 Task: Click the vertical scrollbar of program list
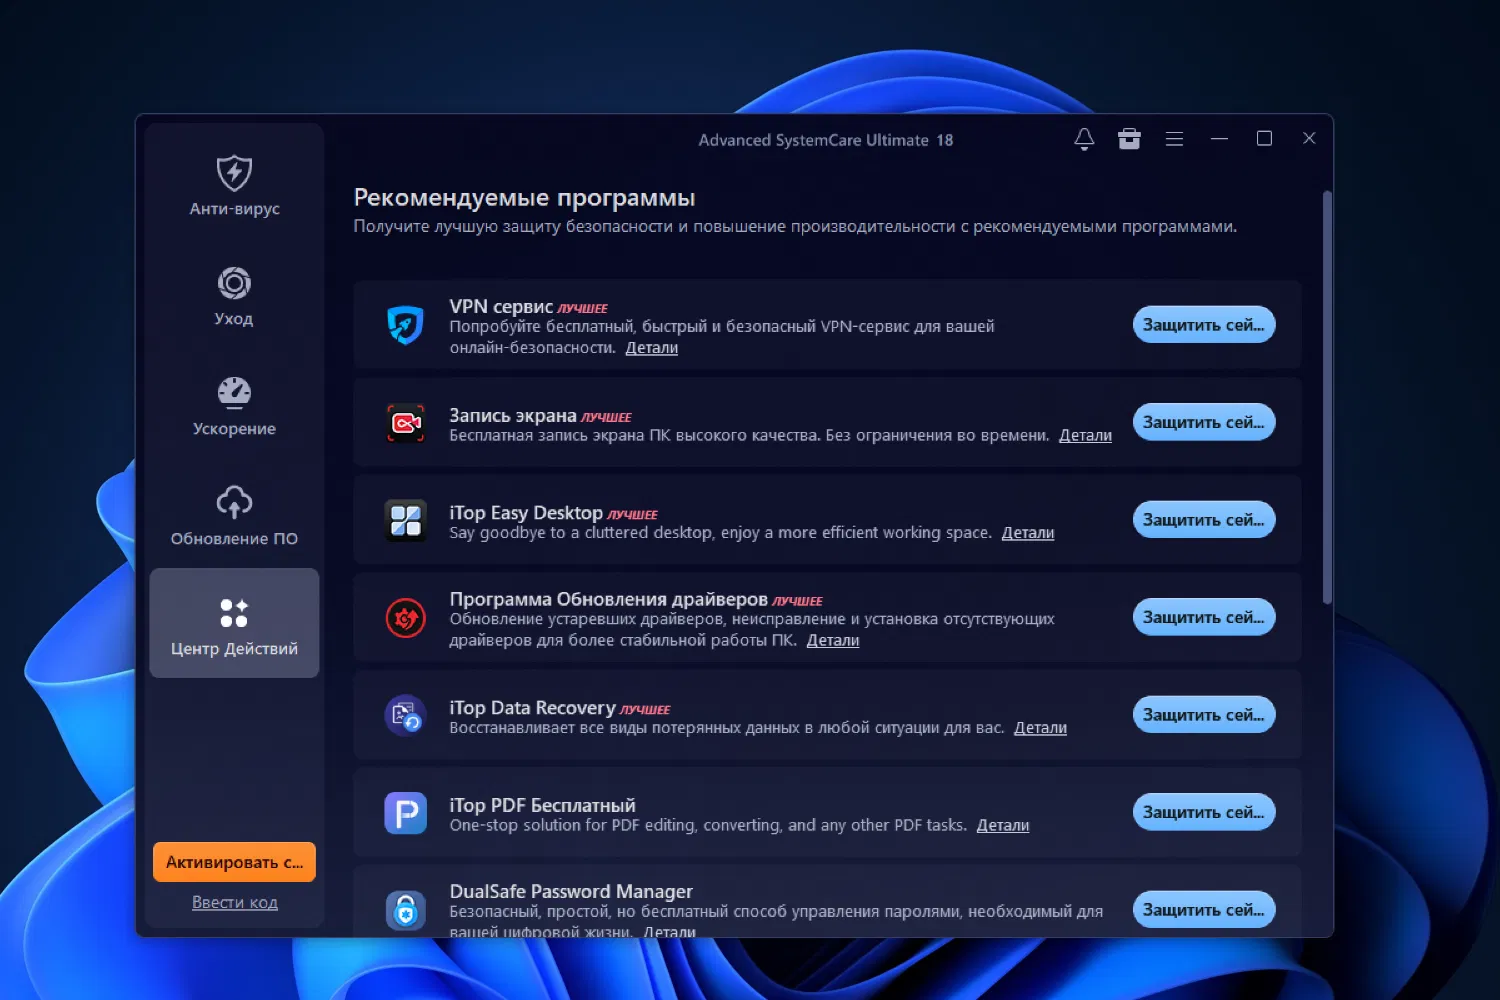[1327, 398]
